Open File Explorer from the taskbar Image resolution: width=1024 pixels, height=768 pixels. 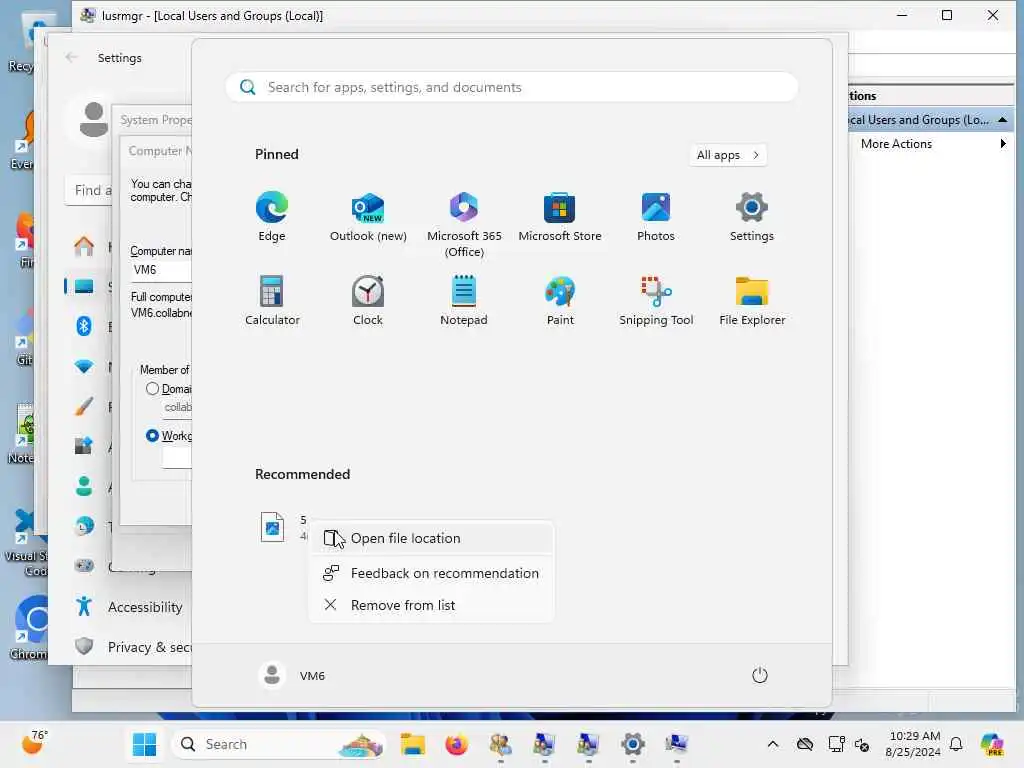413,744
